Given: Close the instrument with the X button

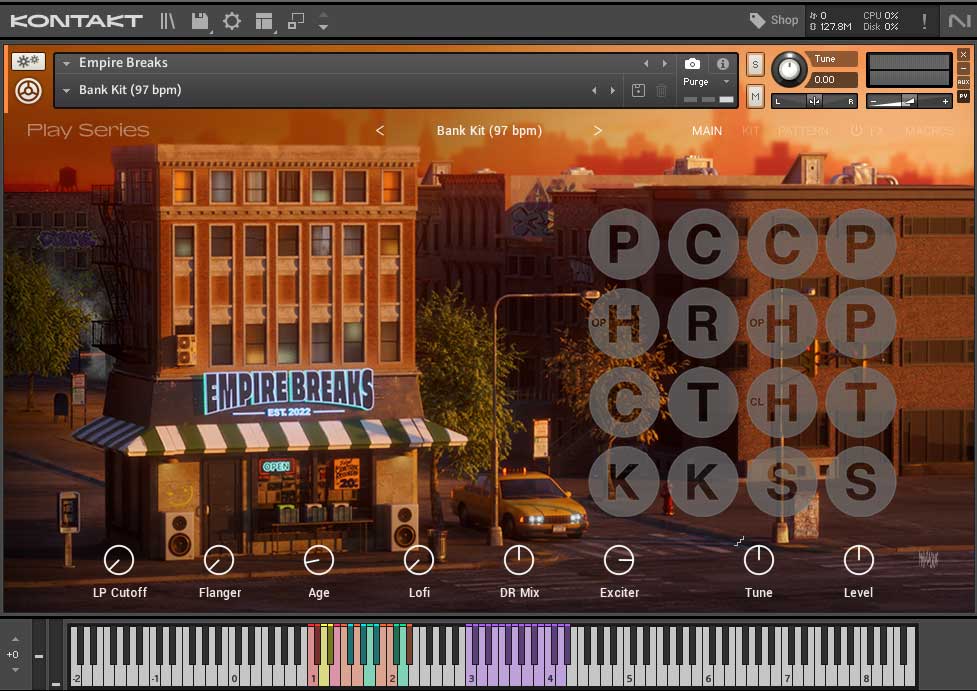Looking at the screenshot, I should tap(963, 54).
